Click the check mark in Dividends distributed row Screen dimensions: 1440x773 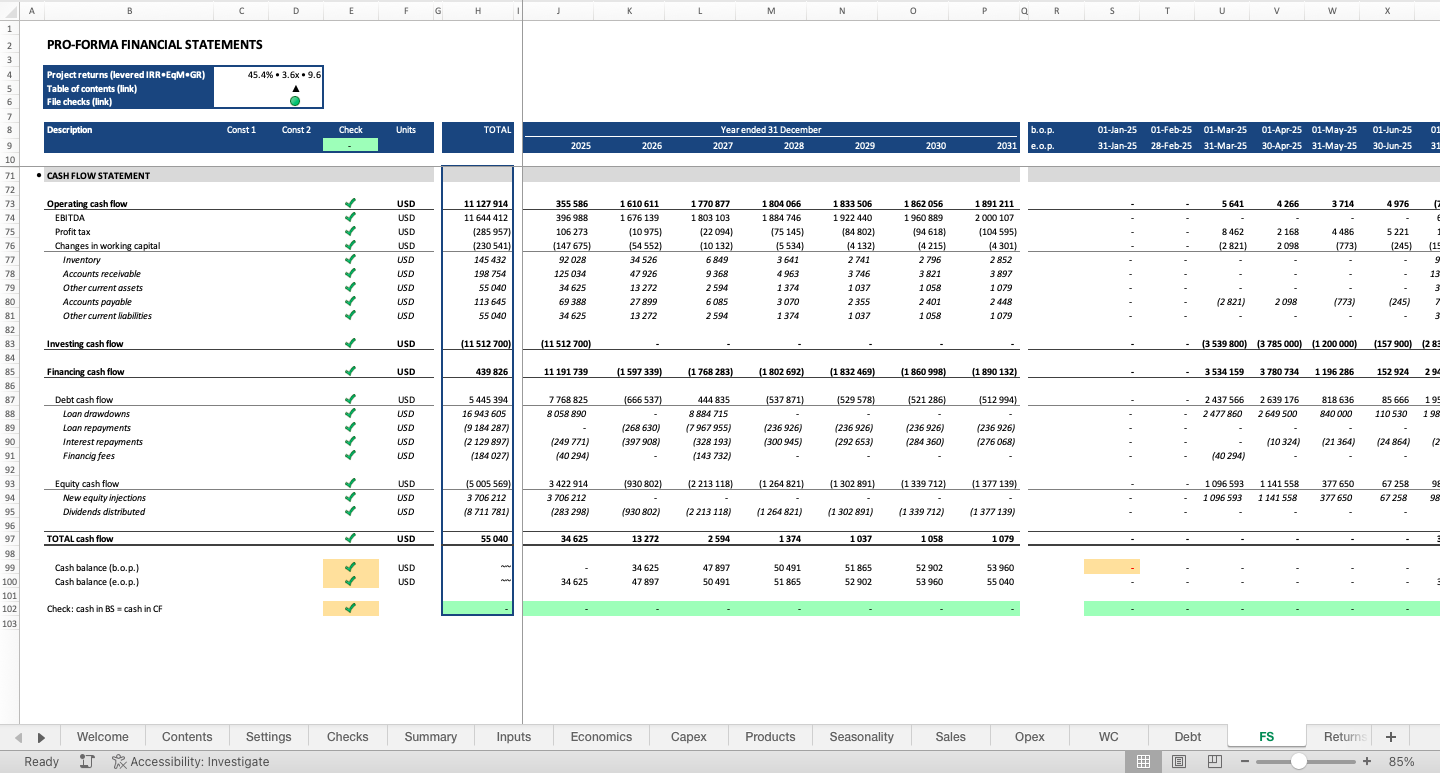350,511
